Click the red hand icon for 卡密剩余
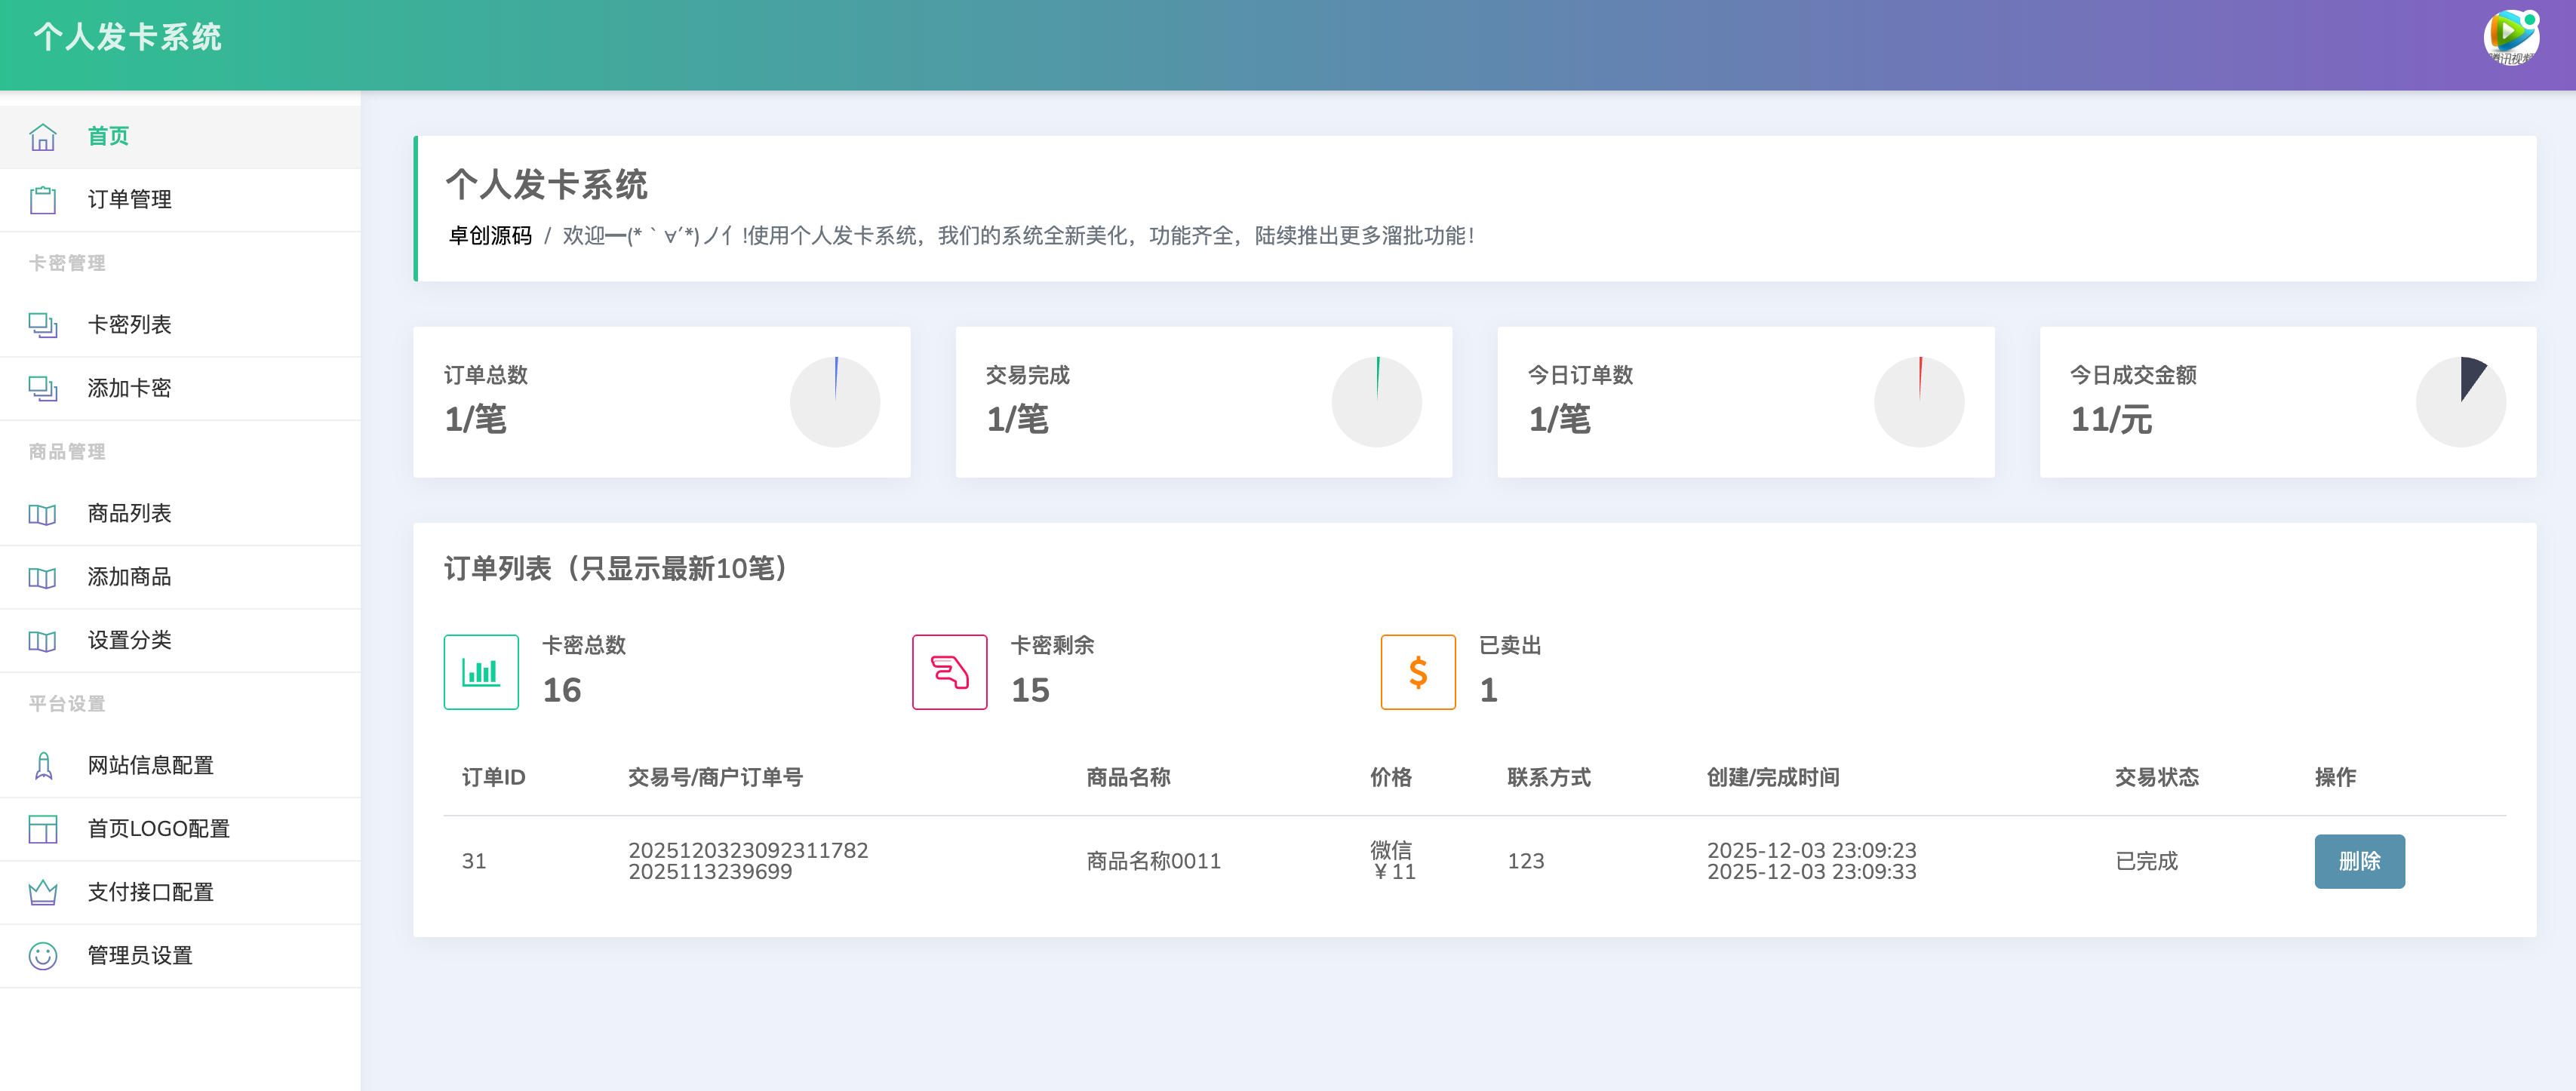This screenshot has width=2576, height=1091. tap(949, 672)
